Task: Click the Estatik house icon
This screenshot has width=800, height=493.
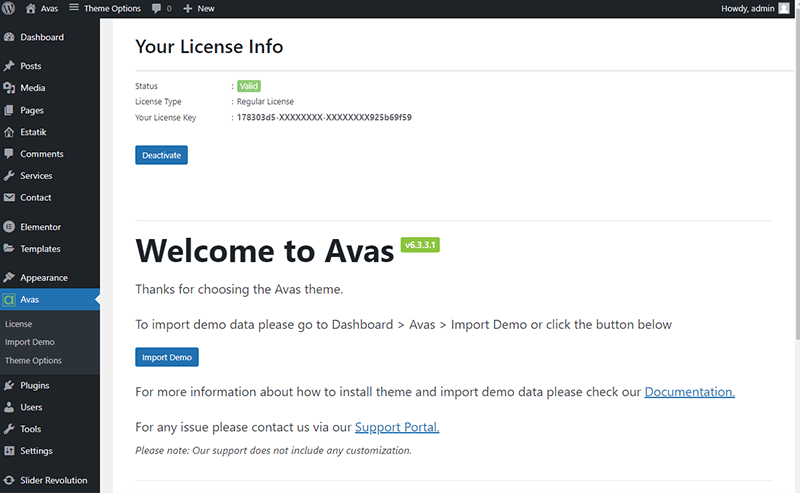Action: 9,132
